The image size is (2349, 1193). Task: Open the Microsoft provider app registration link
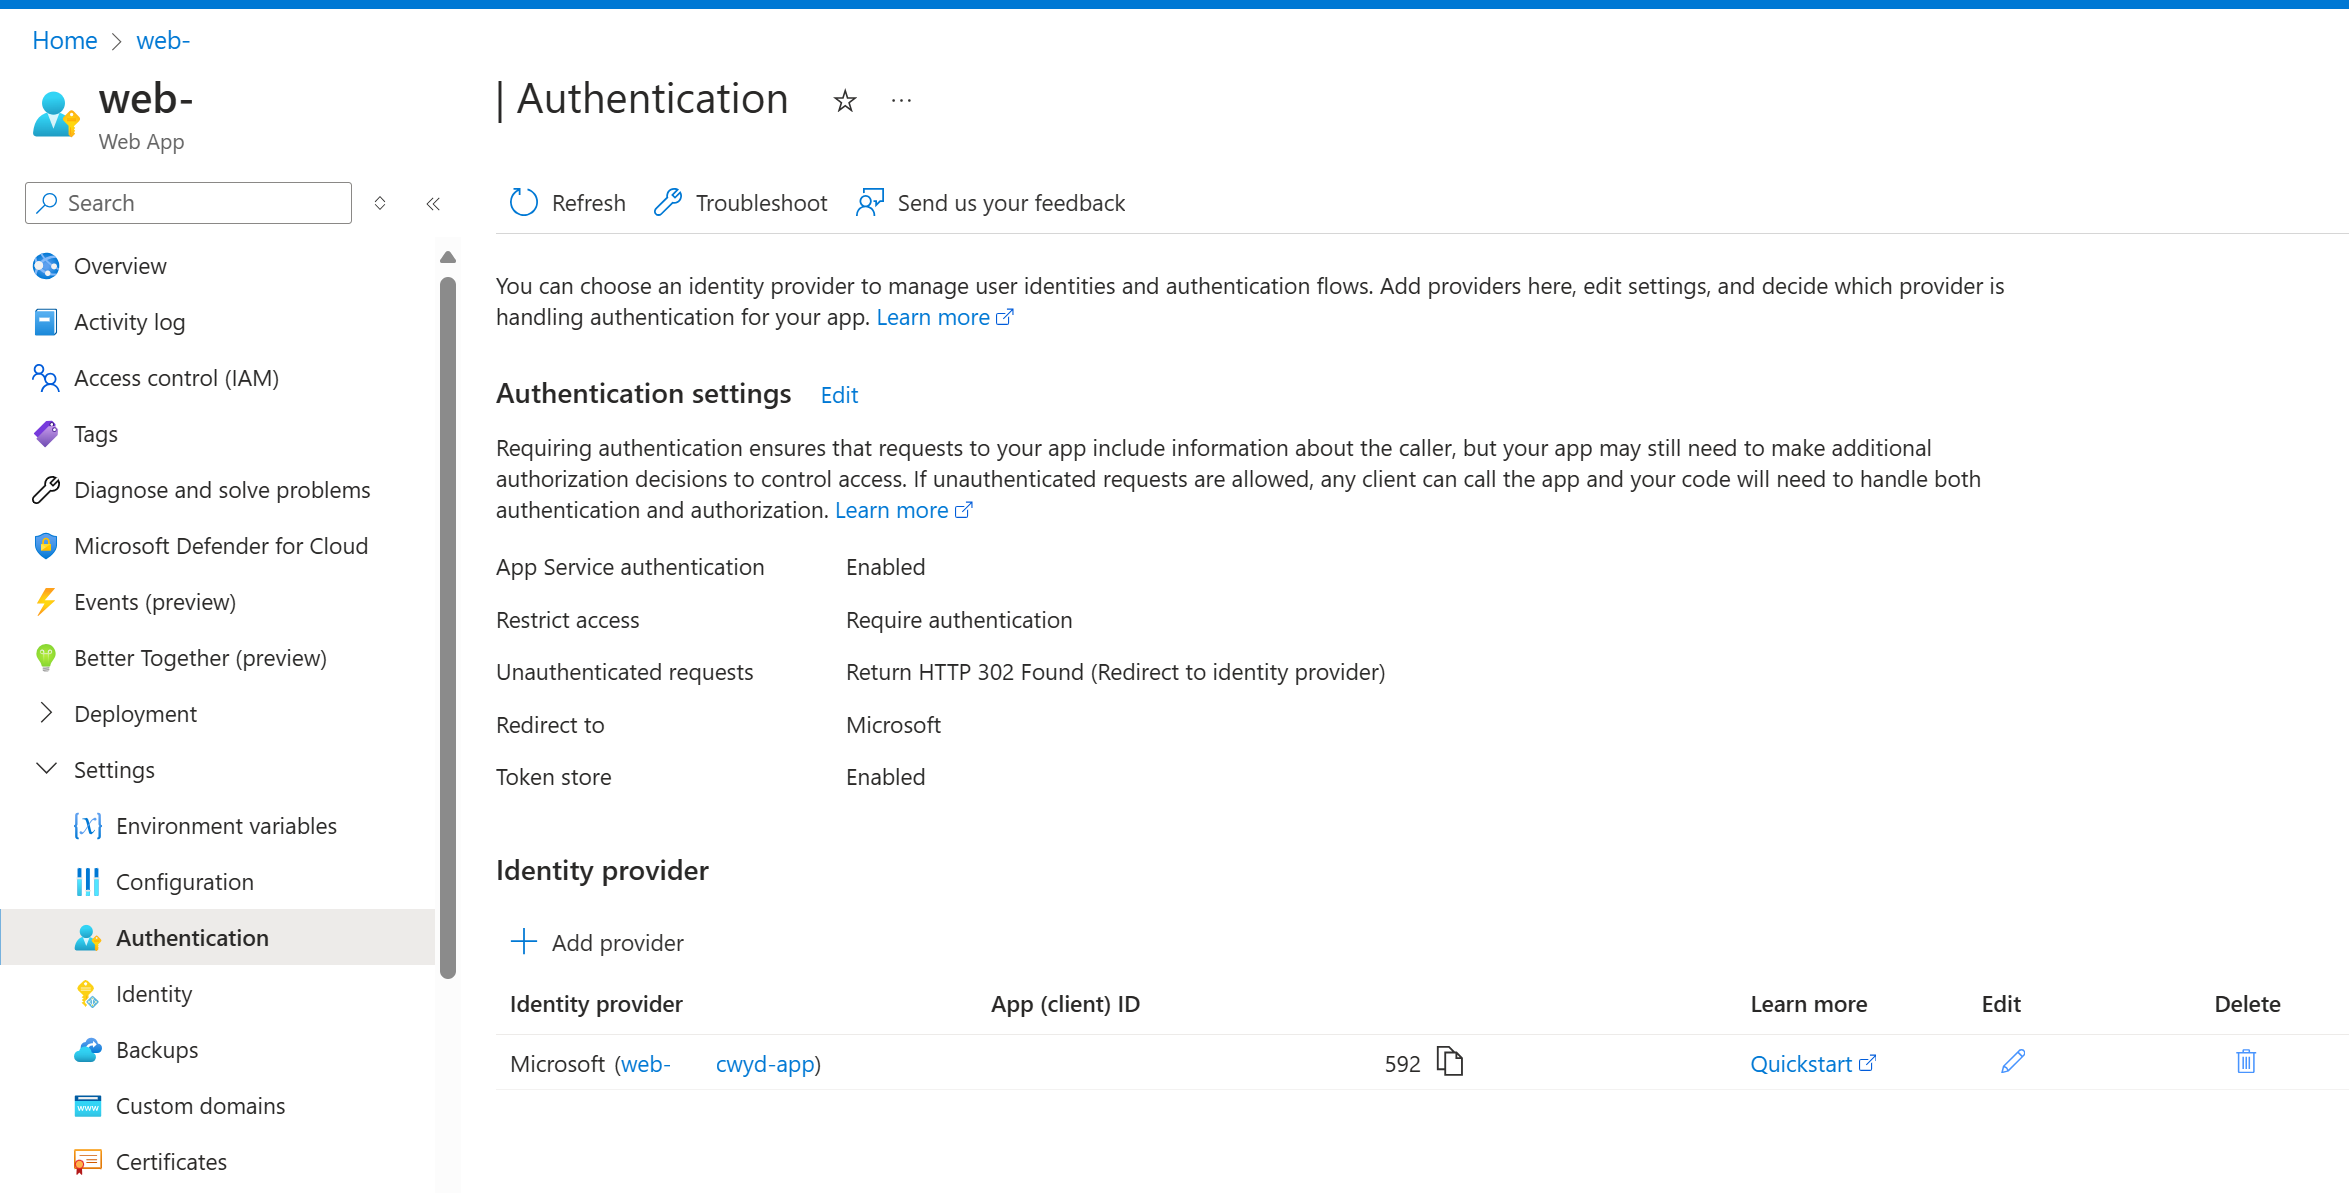click(719, 1064)
